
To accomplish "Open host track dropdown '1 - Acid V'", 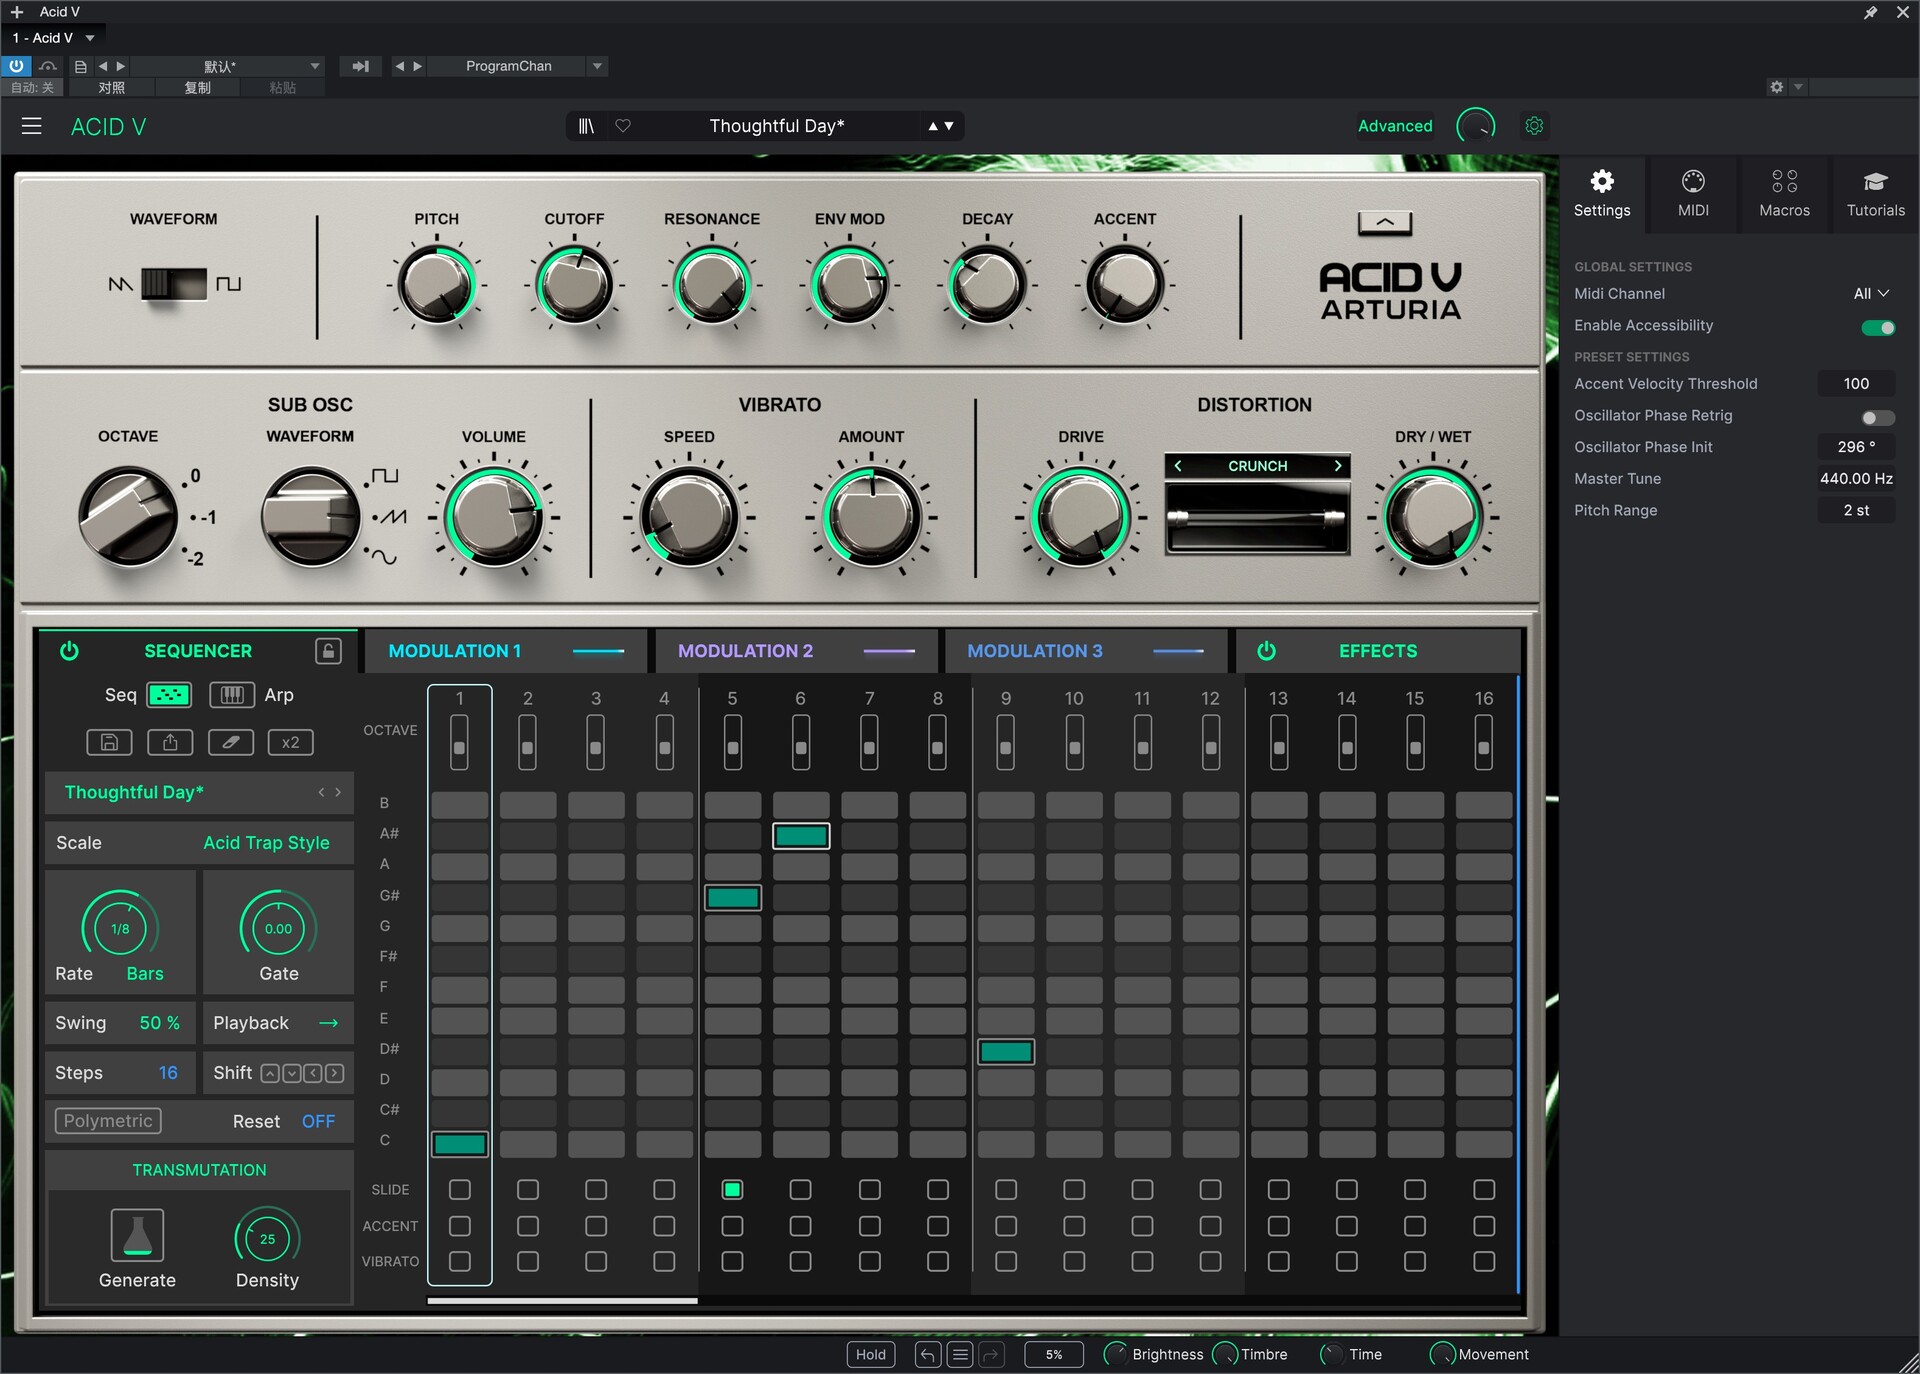I will click(53, 38).
